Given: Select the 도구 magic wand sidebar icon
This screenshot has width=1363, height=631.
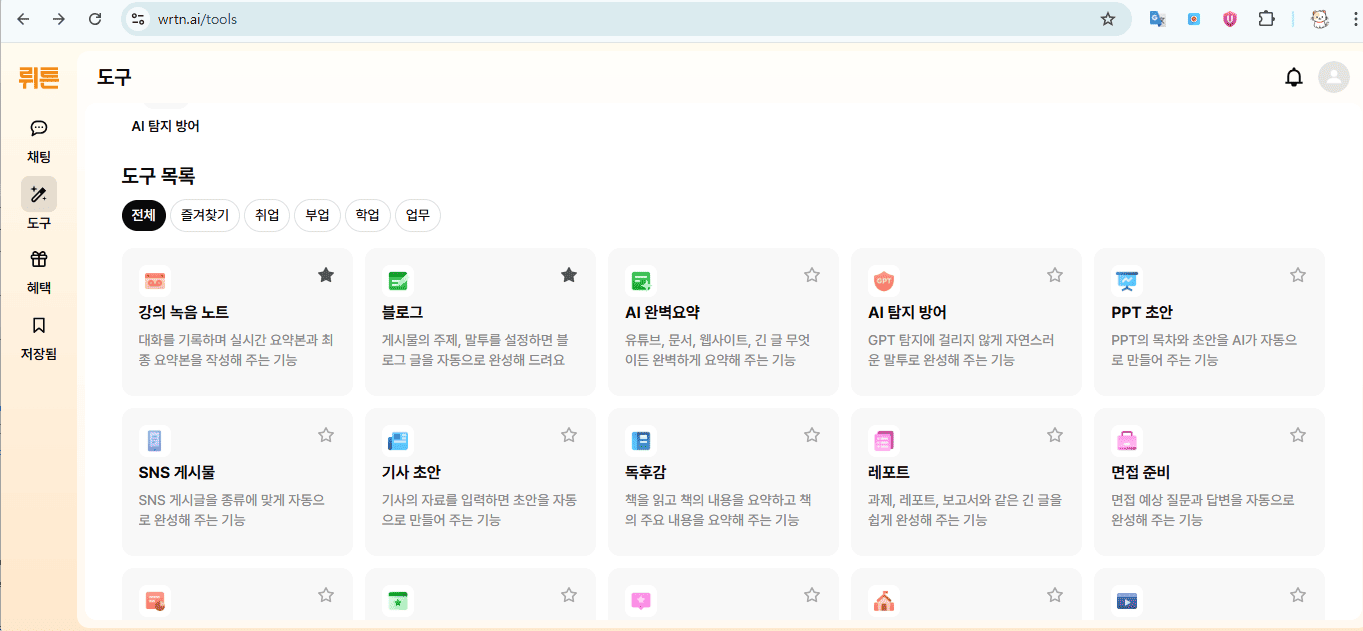Looking at the screenshot, I should point(39,194).
